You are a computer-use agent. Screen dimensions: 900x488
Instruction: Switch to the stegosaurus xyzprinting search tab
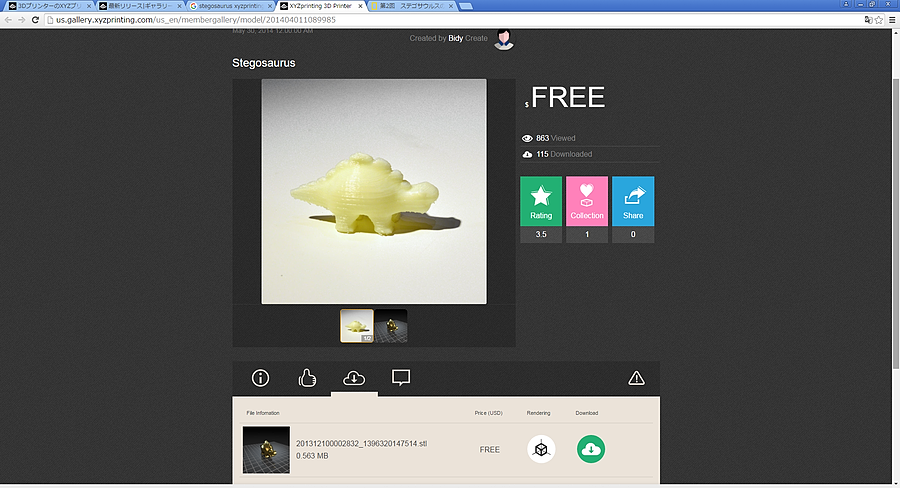pyautogui.click(x=230, y=6)
